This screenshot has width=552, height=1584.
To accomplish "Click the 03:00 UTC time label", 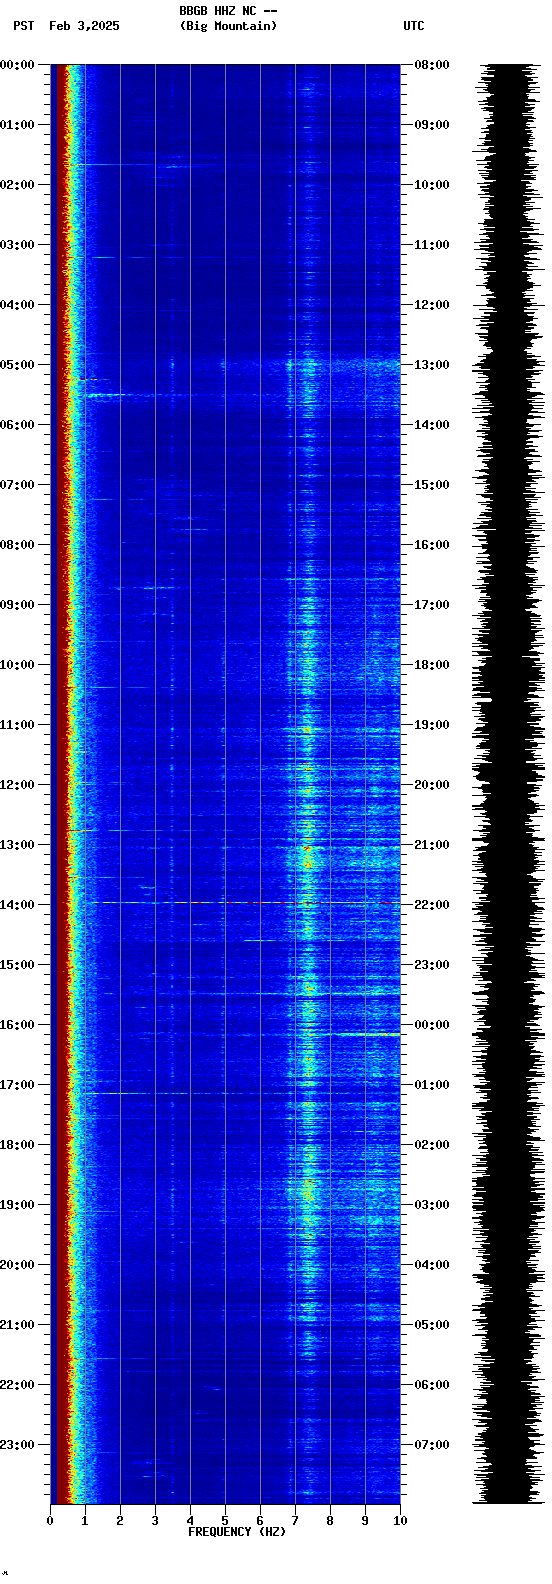I will [x=432, y=1205].
